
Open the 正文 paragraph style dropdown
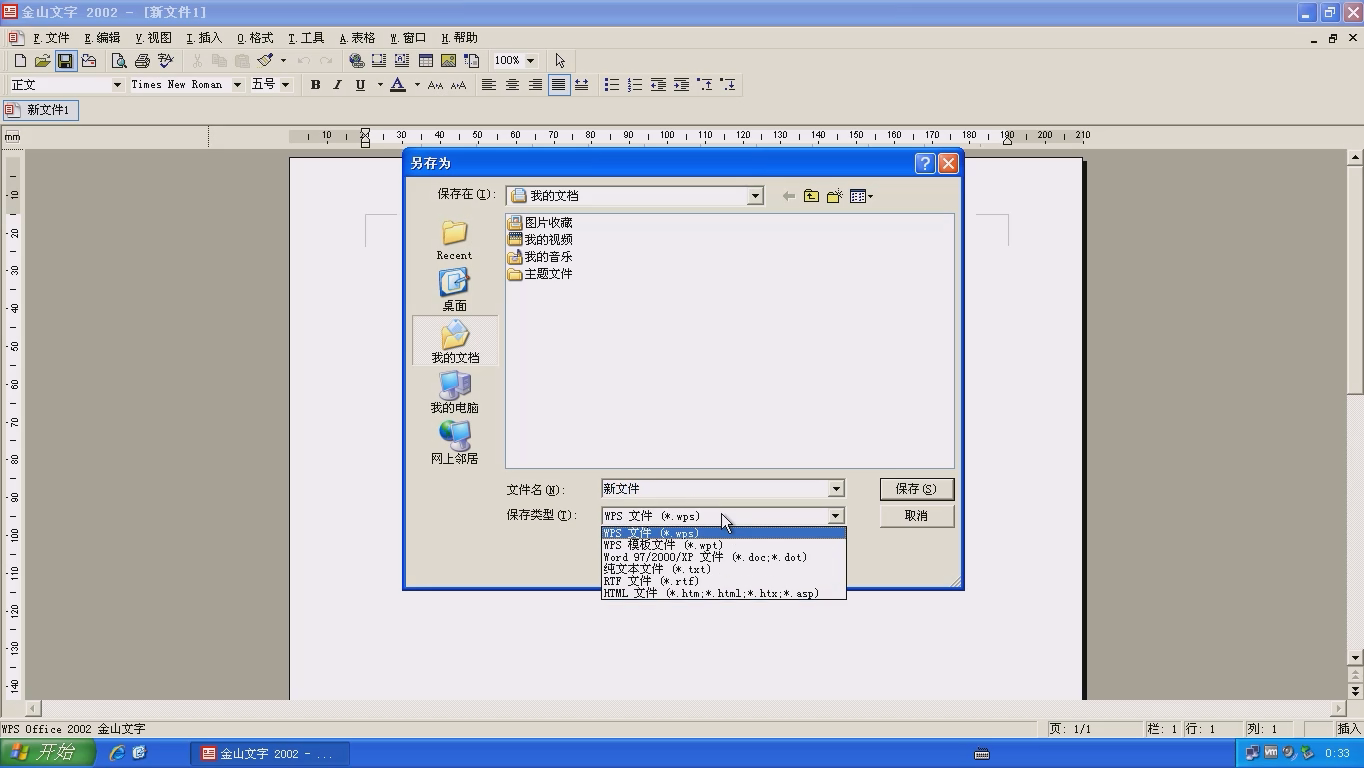click(x=117, y=85)
